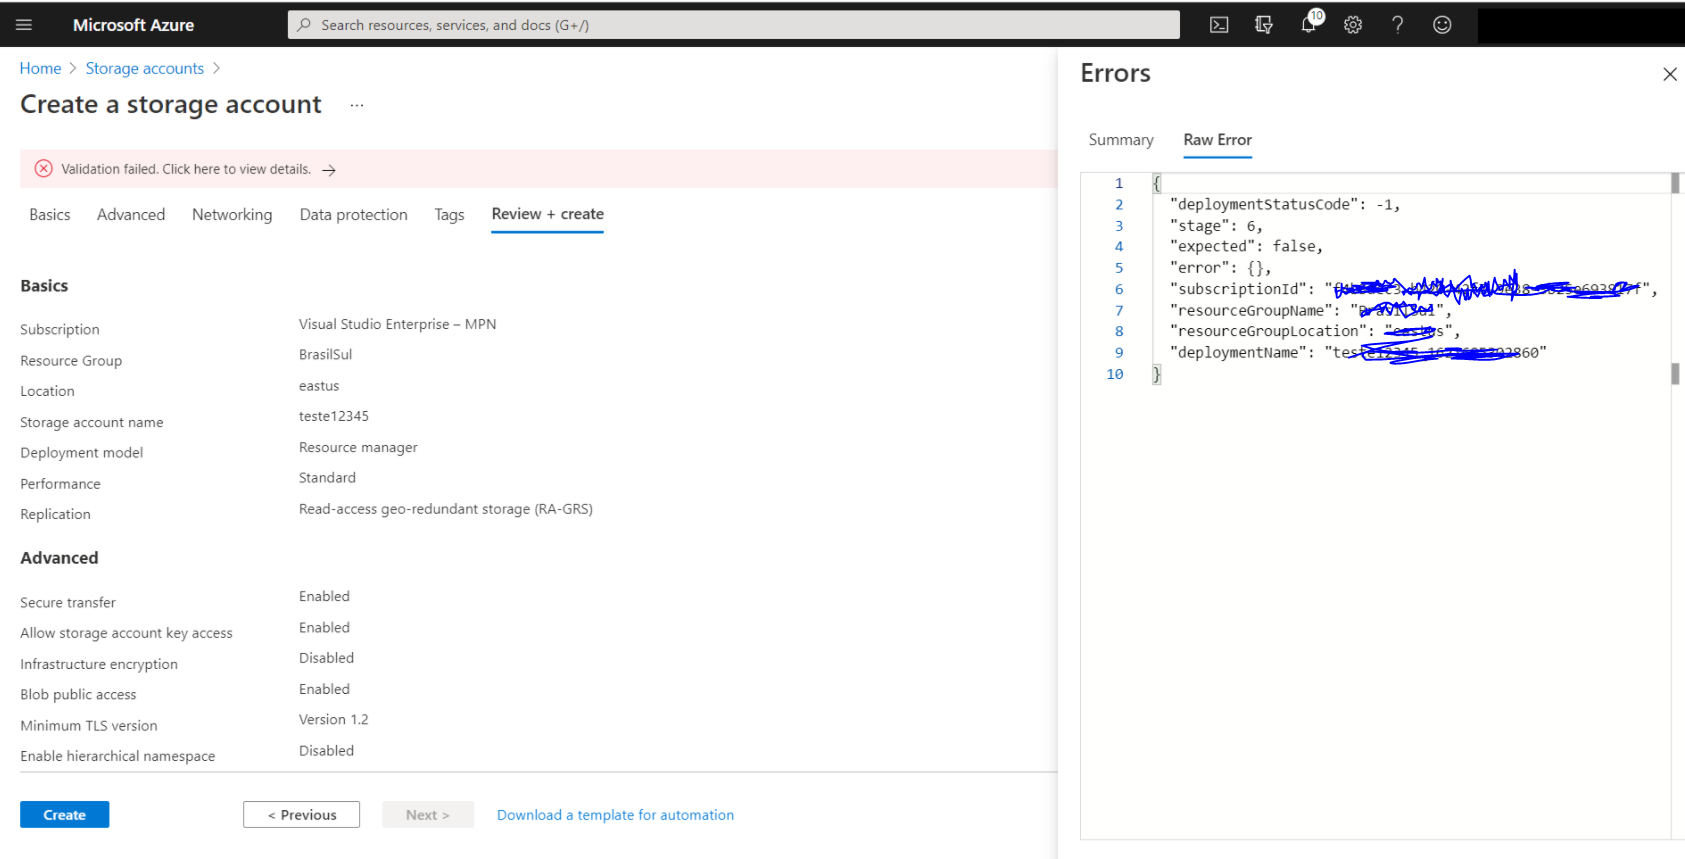Close the Errors panel
This screenshot has width=1685, height=859.
[x=1670, y=74]
